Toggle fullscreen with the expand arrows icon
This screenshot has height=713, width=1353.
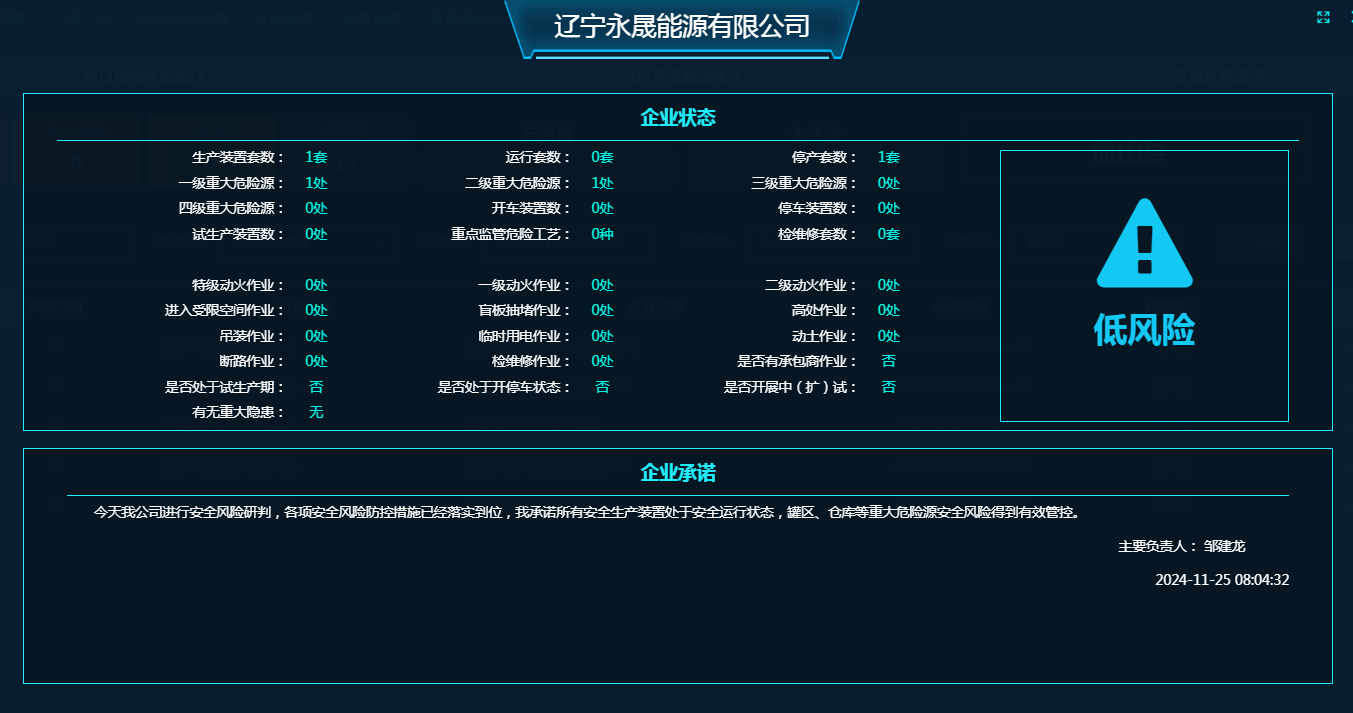(x=1323, y=17)
